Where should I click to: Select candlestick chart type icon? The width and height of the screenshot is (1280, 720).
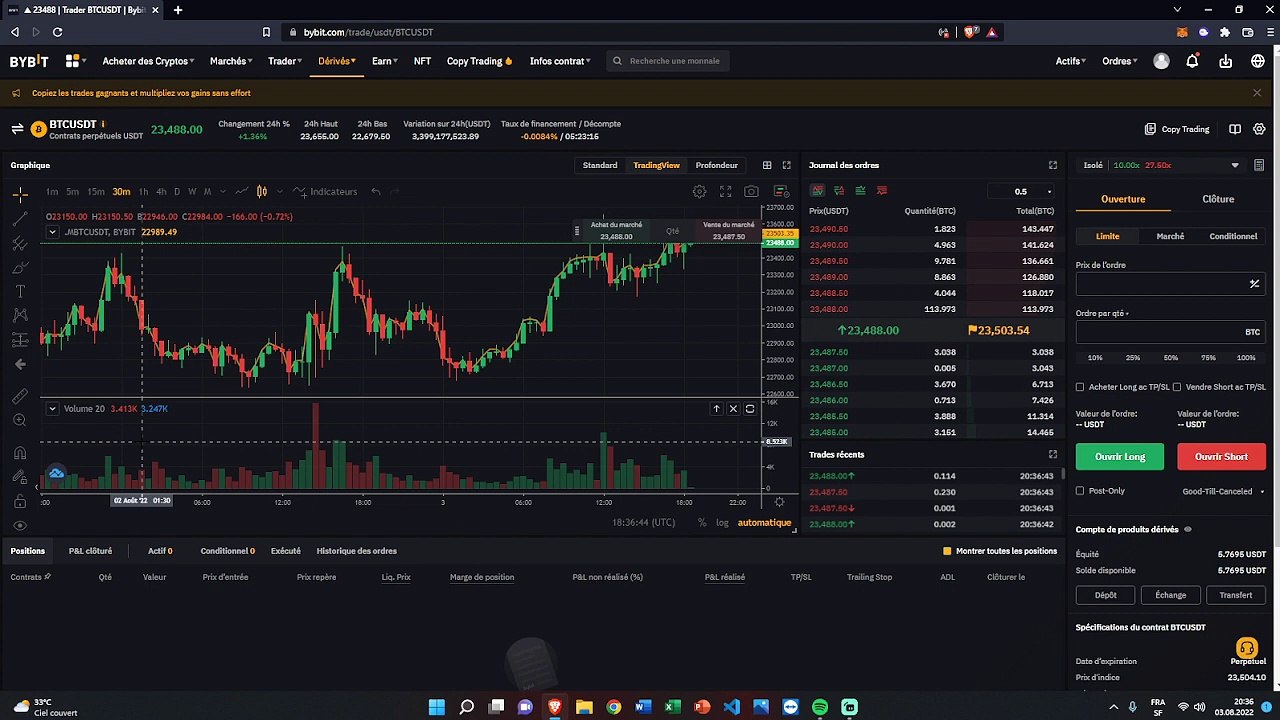[262, 191]
